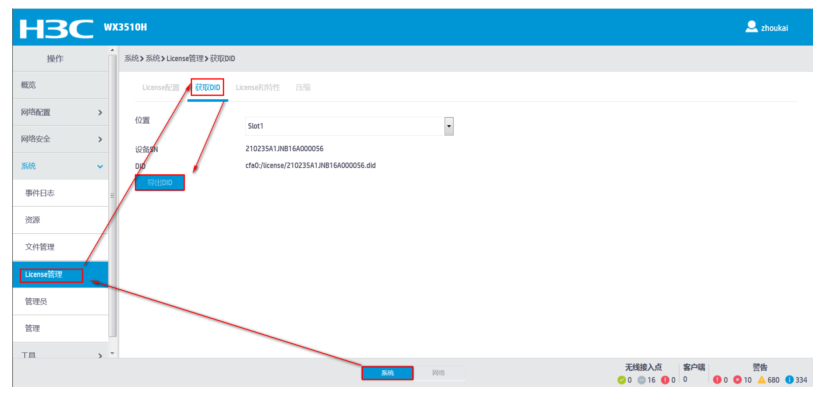
Task: Click sidebar scrollbar up arrow
Action: [112, 50]
